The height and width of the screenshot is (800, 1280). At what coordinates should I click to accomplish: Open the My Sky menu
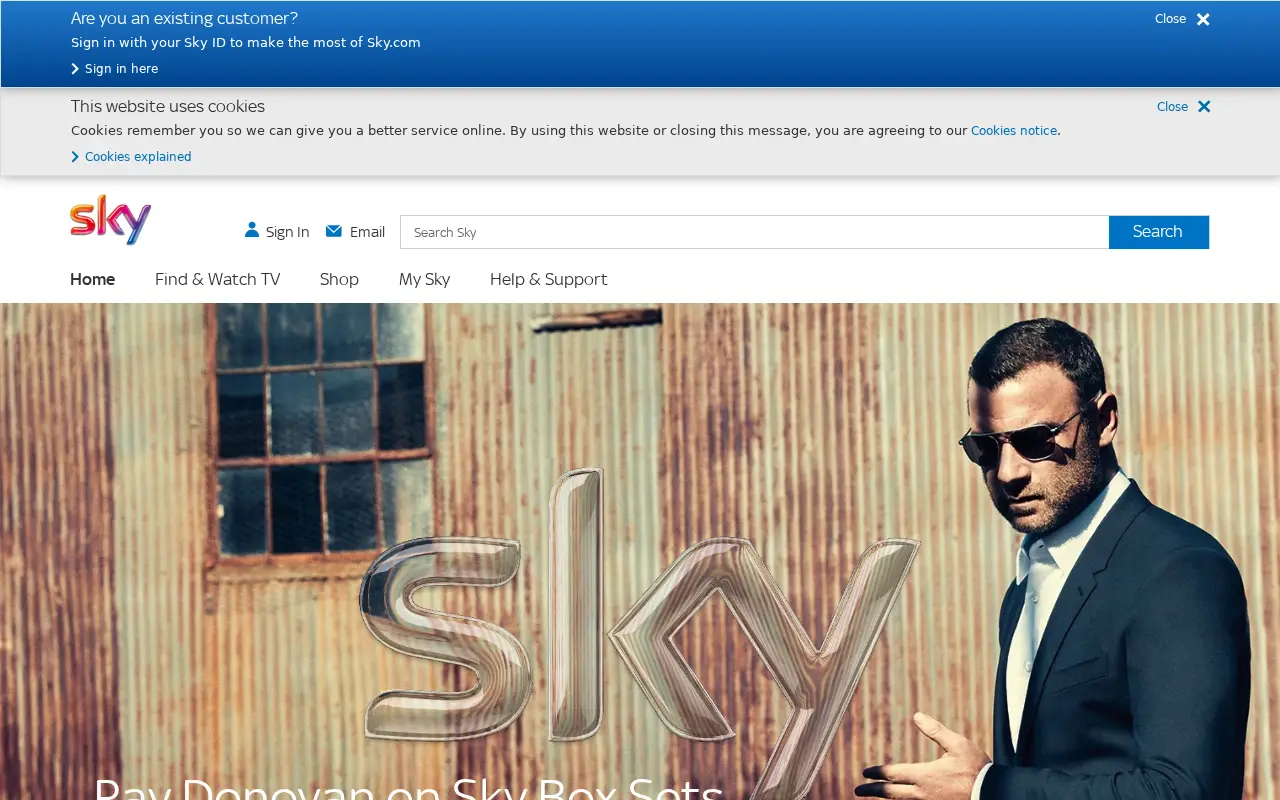tap(424, 279)
